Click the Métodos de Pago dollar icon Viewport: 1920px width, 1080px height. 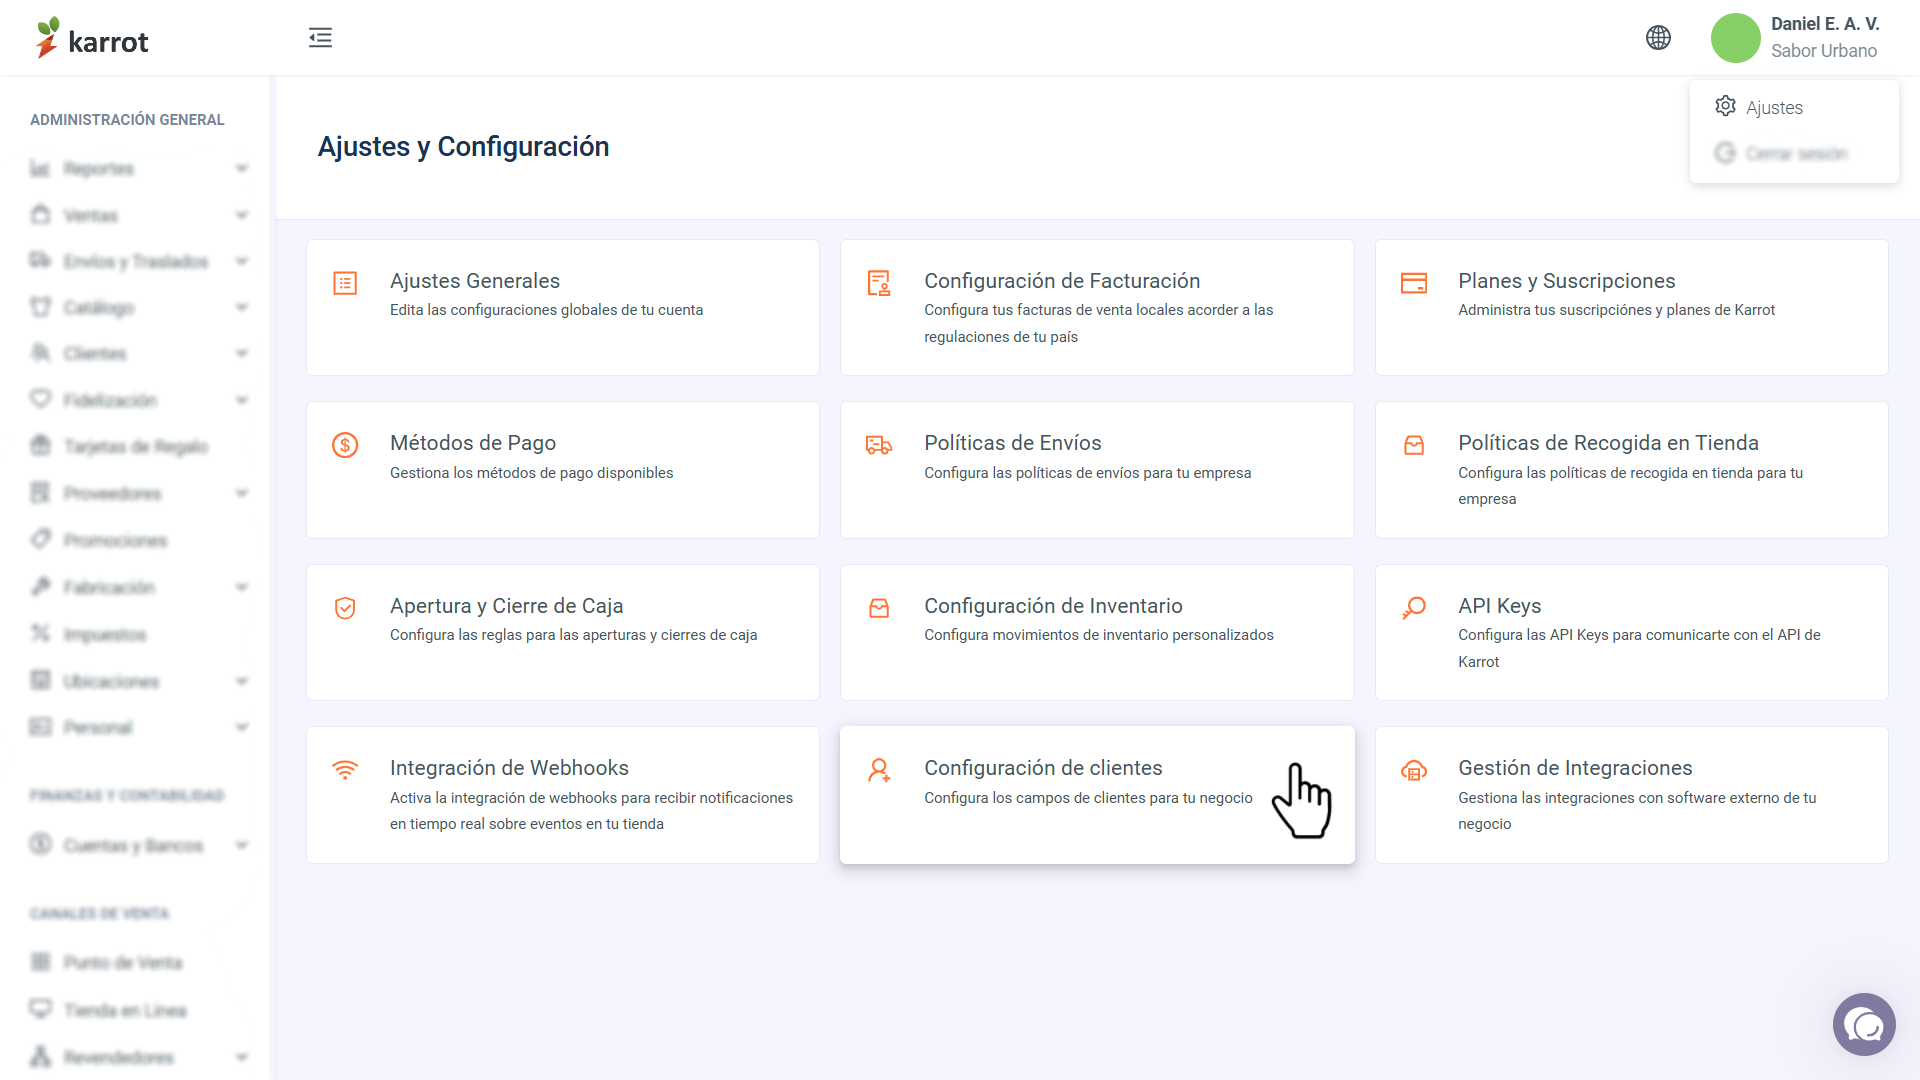[x=345, y=445]
